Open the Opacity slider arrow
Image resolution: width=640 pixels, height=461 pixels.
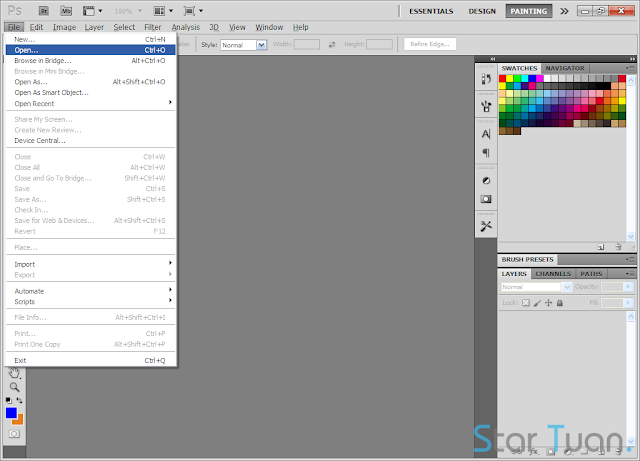pyautogui.click(x=628, y=287)
